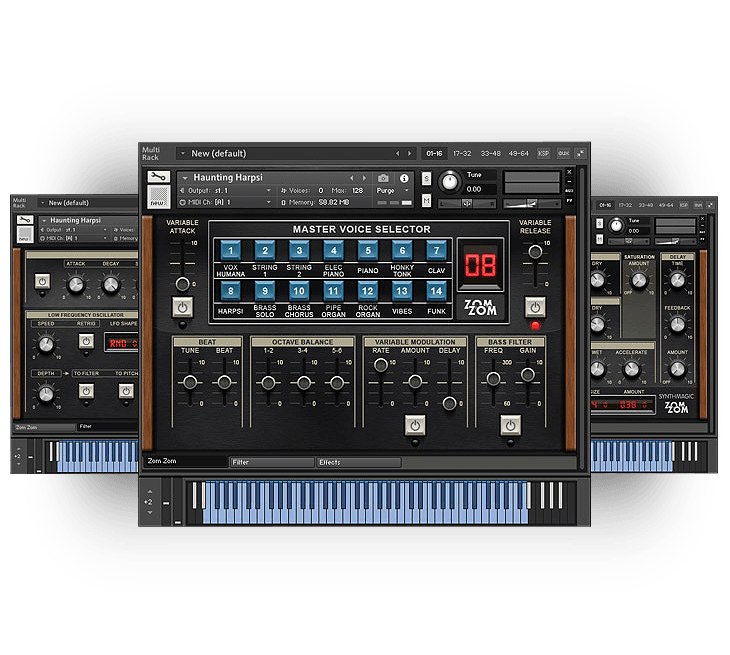This screenshot has width=730, height=655.
Task: Open instrument edit mode via wrench icon
Action: (159, 176)
